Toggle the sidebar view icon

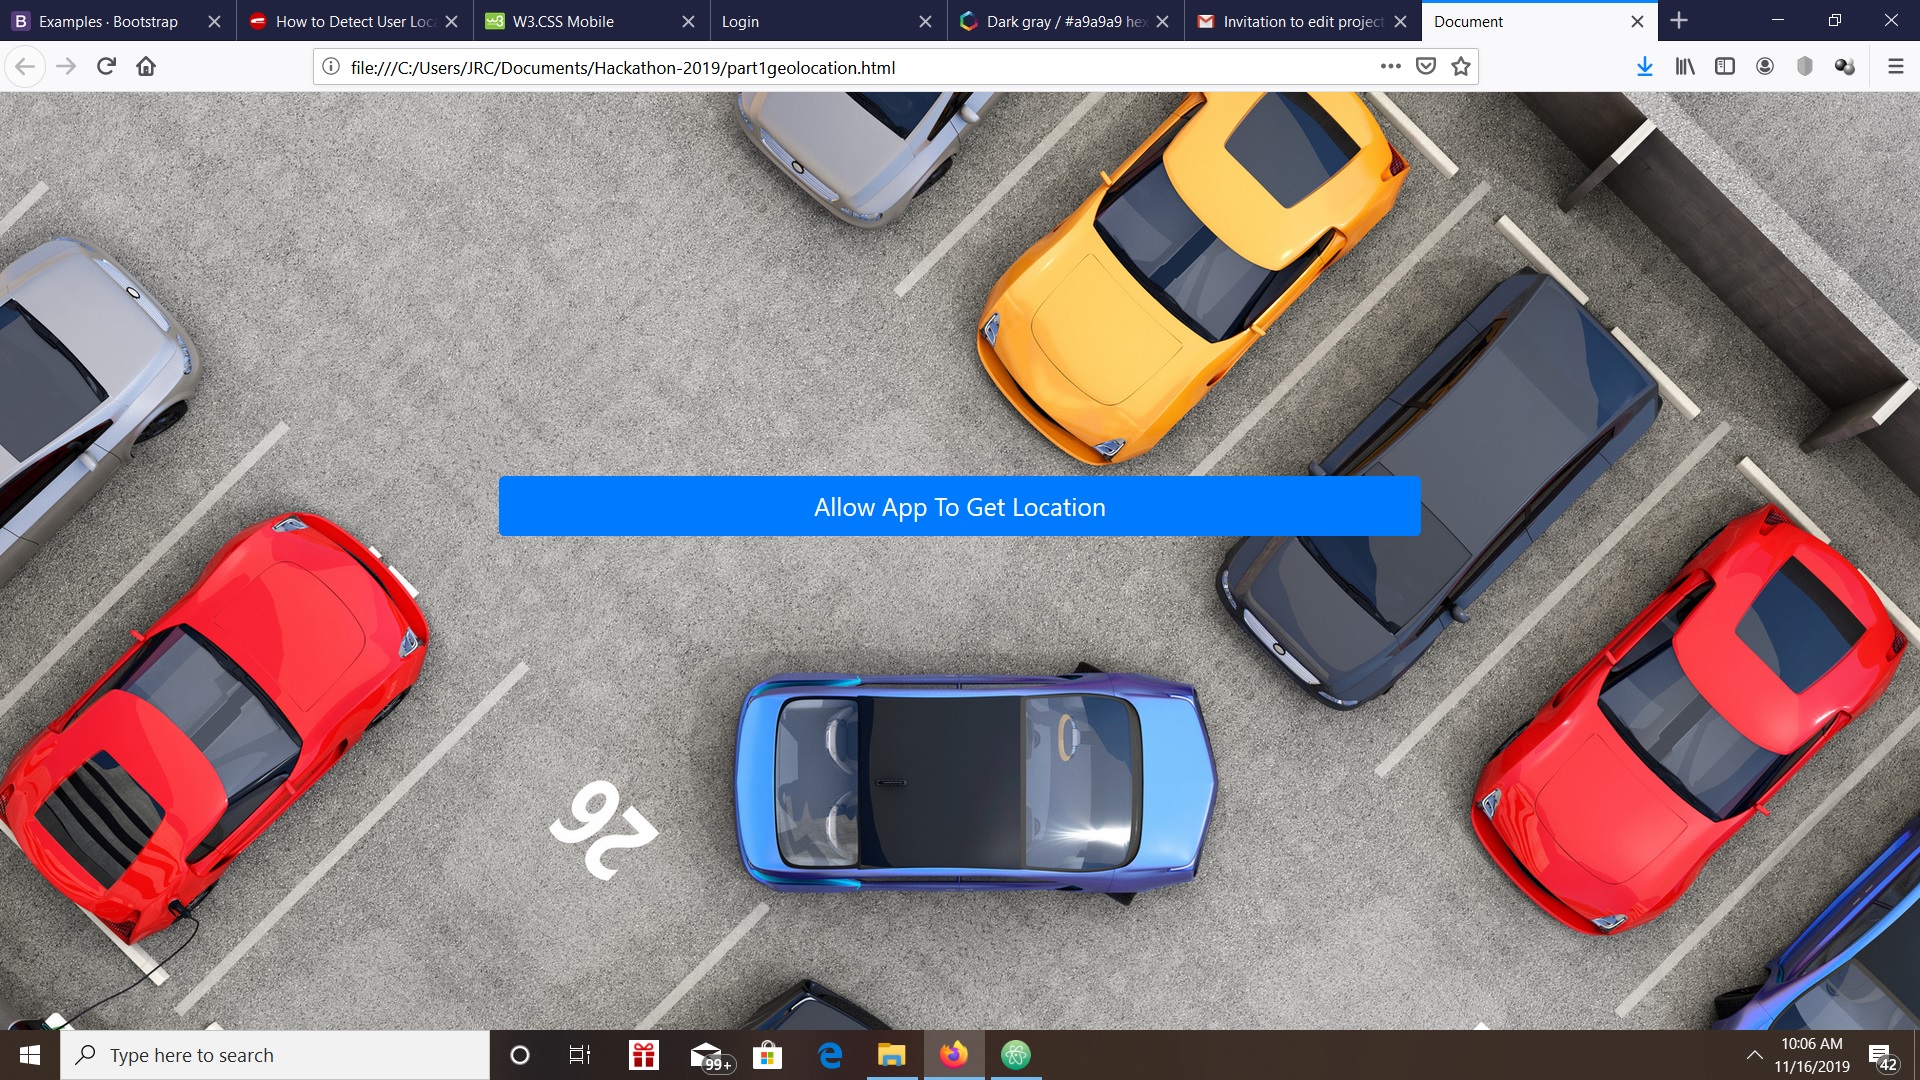pyautogui.click(x=1725, y=66)
